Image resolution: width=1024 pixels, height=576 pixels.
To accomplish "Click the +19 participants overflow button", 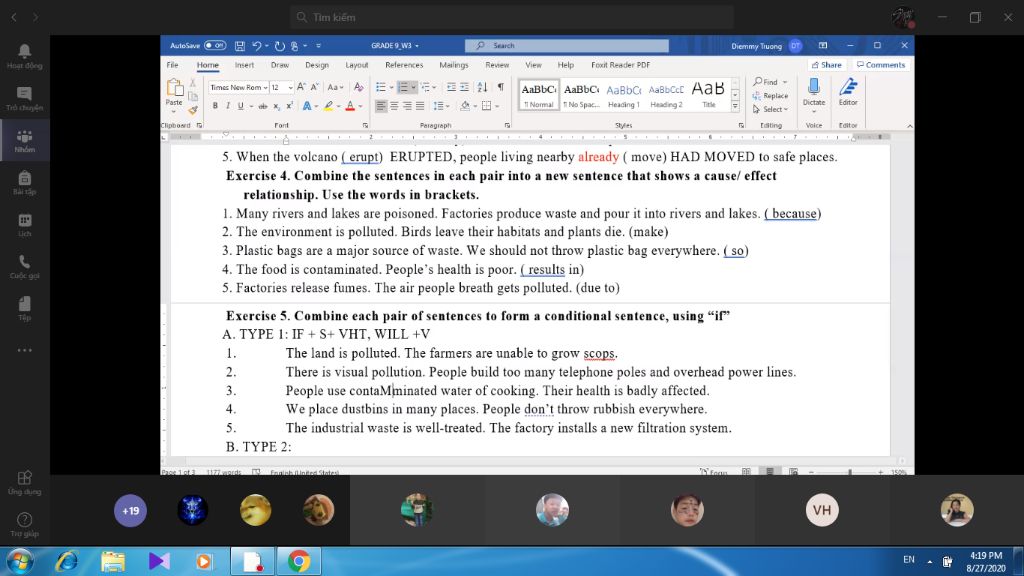I will pos(131,510).
